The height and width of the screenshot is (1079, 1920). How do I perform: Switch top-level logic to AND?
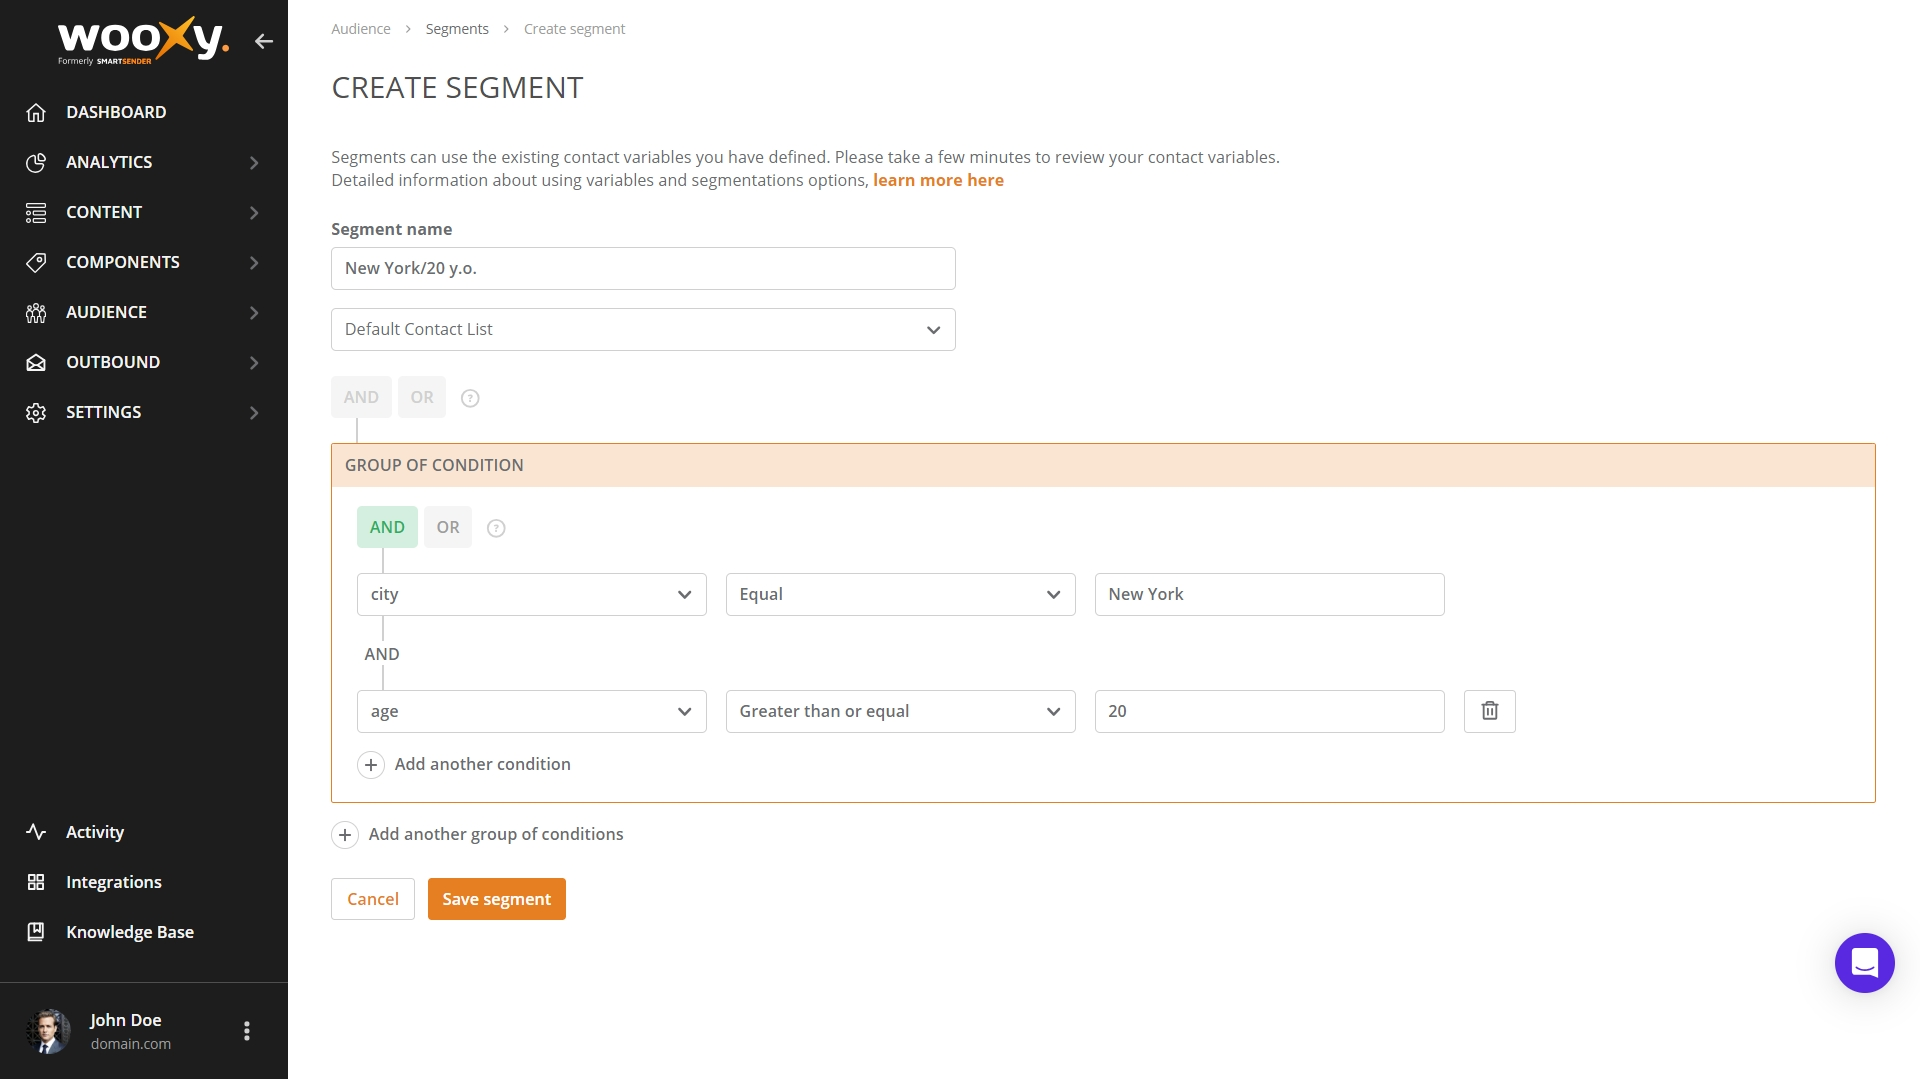pyautogui.click(x=361, y=397)
